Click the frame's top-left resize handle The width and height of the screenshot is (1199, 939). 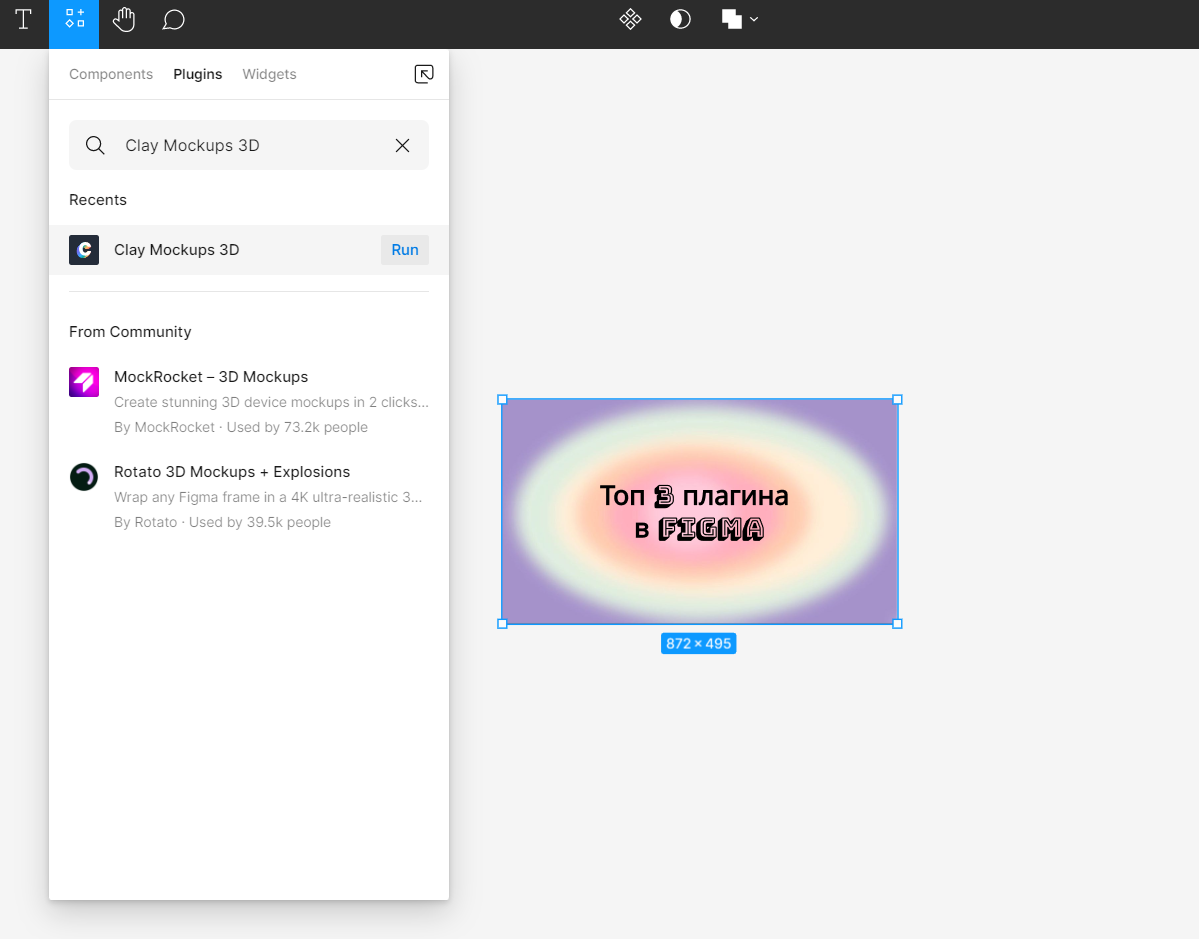(x=502, y=399)
